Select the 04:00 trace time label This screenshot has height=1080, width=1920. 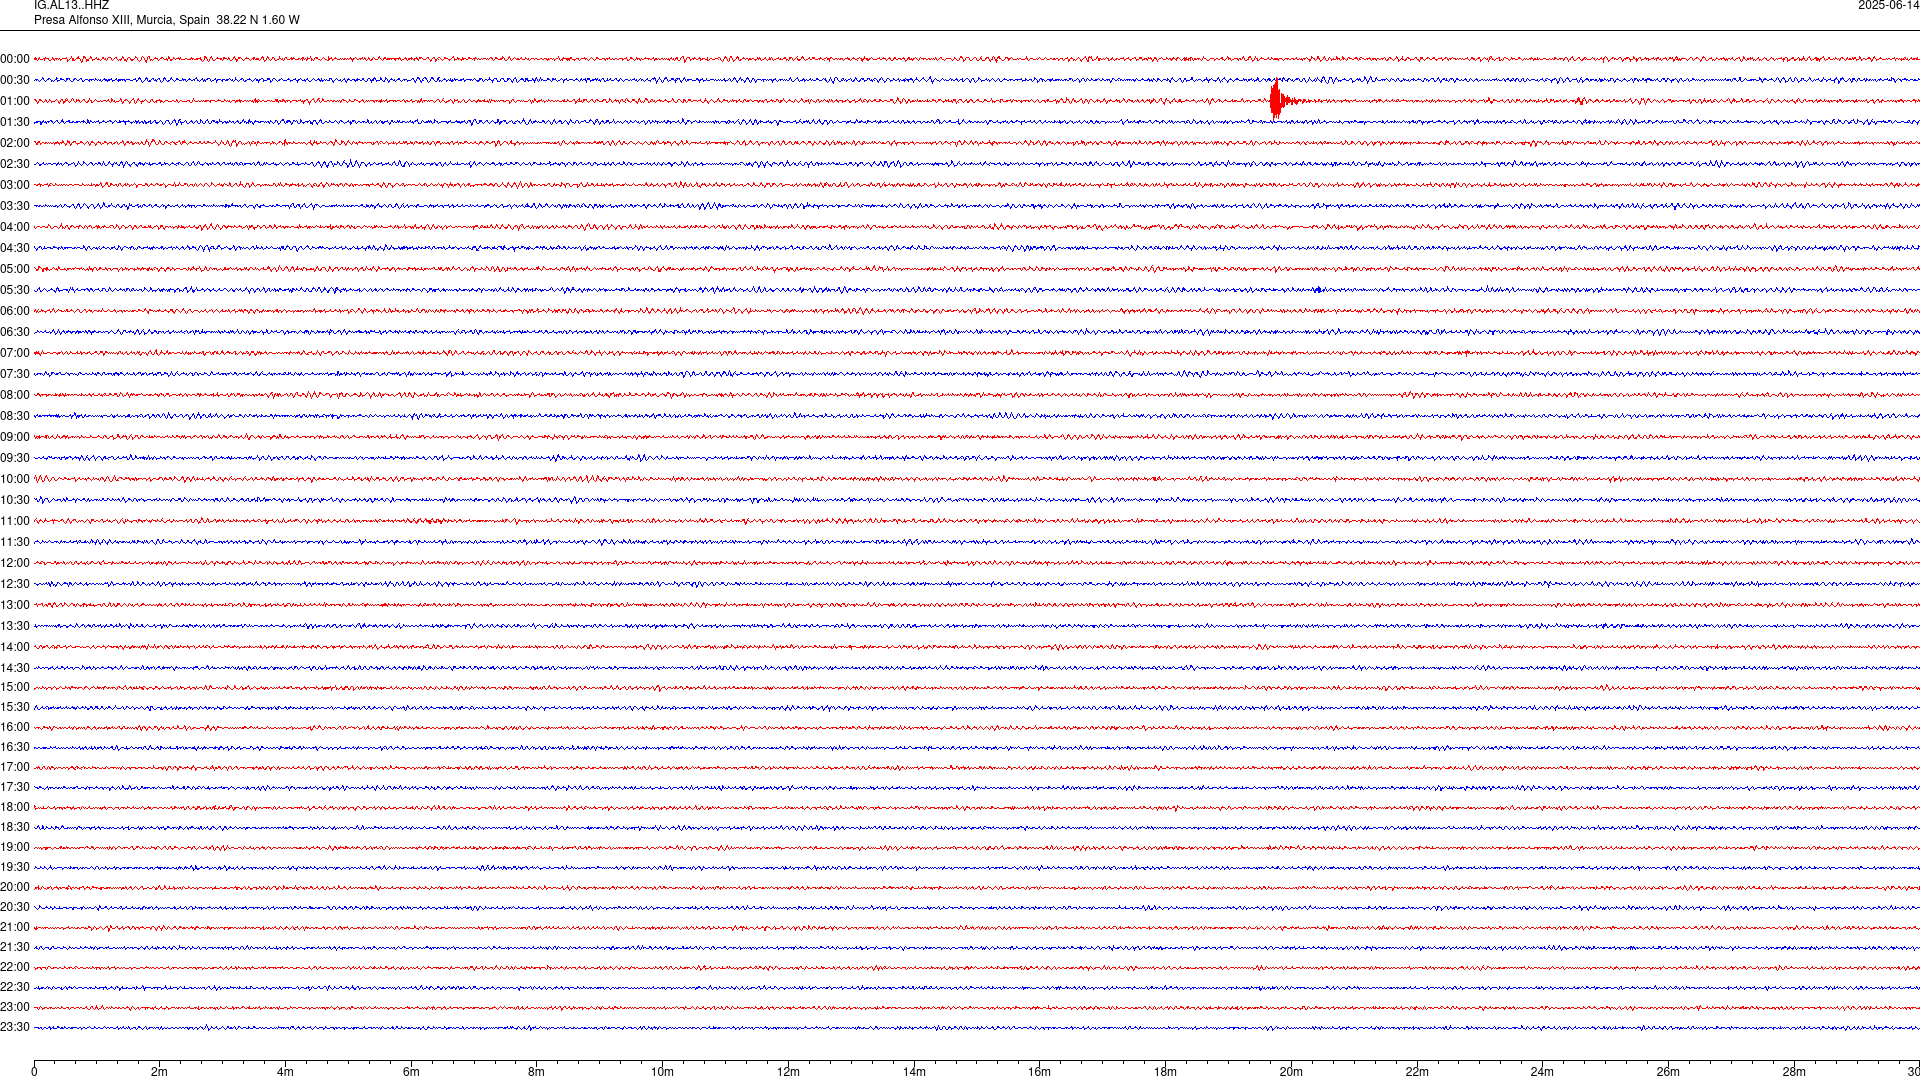15,227
